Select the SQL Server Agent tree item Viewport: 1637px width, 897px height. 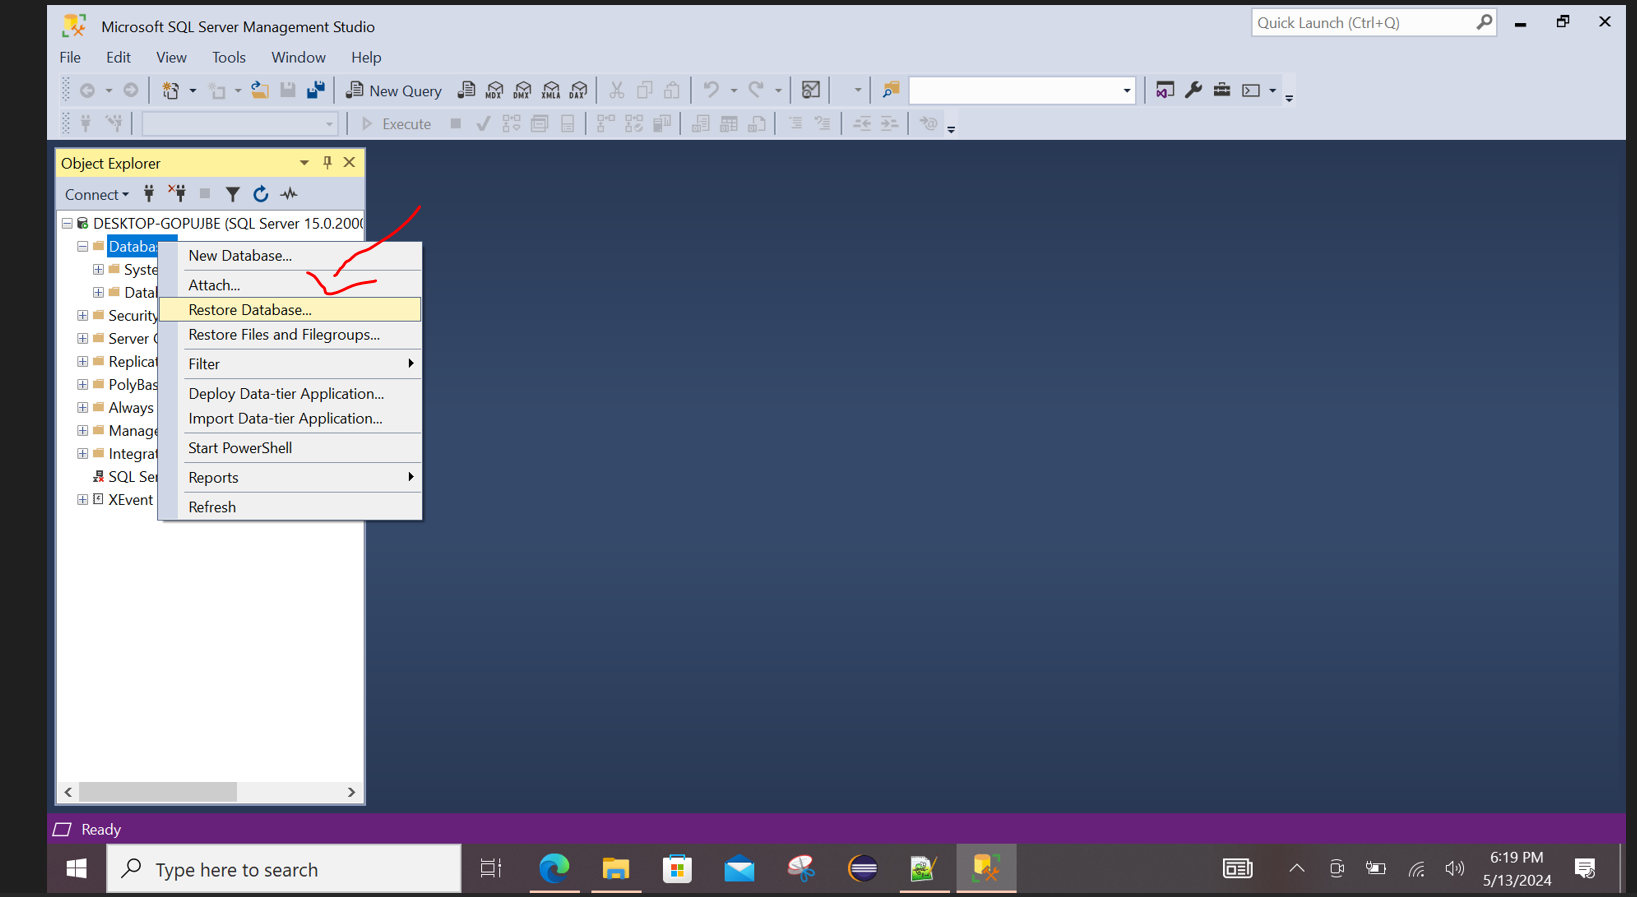coord(125,476)
